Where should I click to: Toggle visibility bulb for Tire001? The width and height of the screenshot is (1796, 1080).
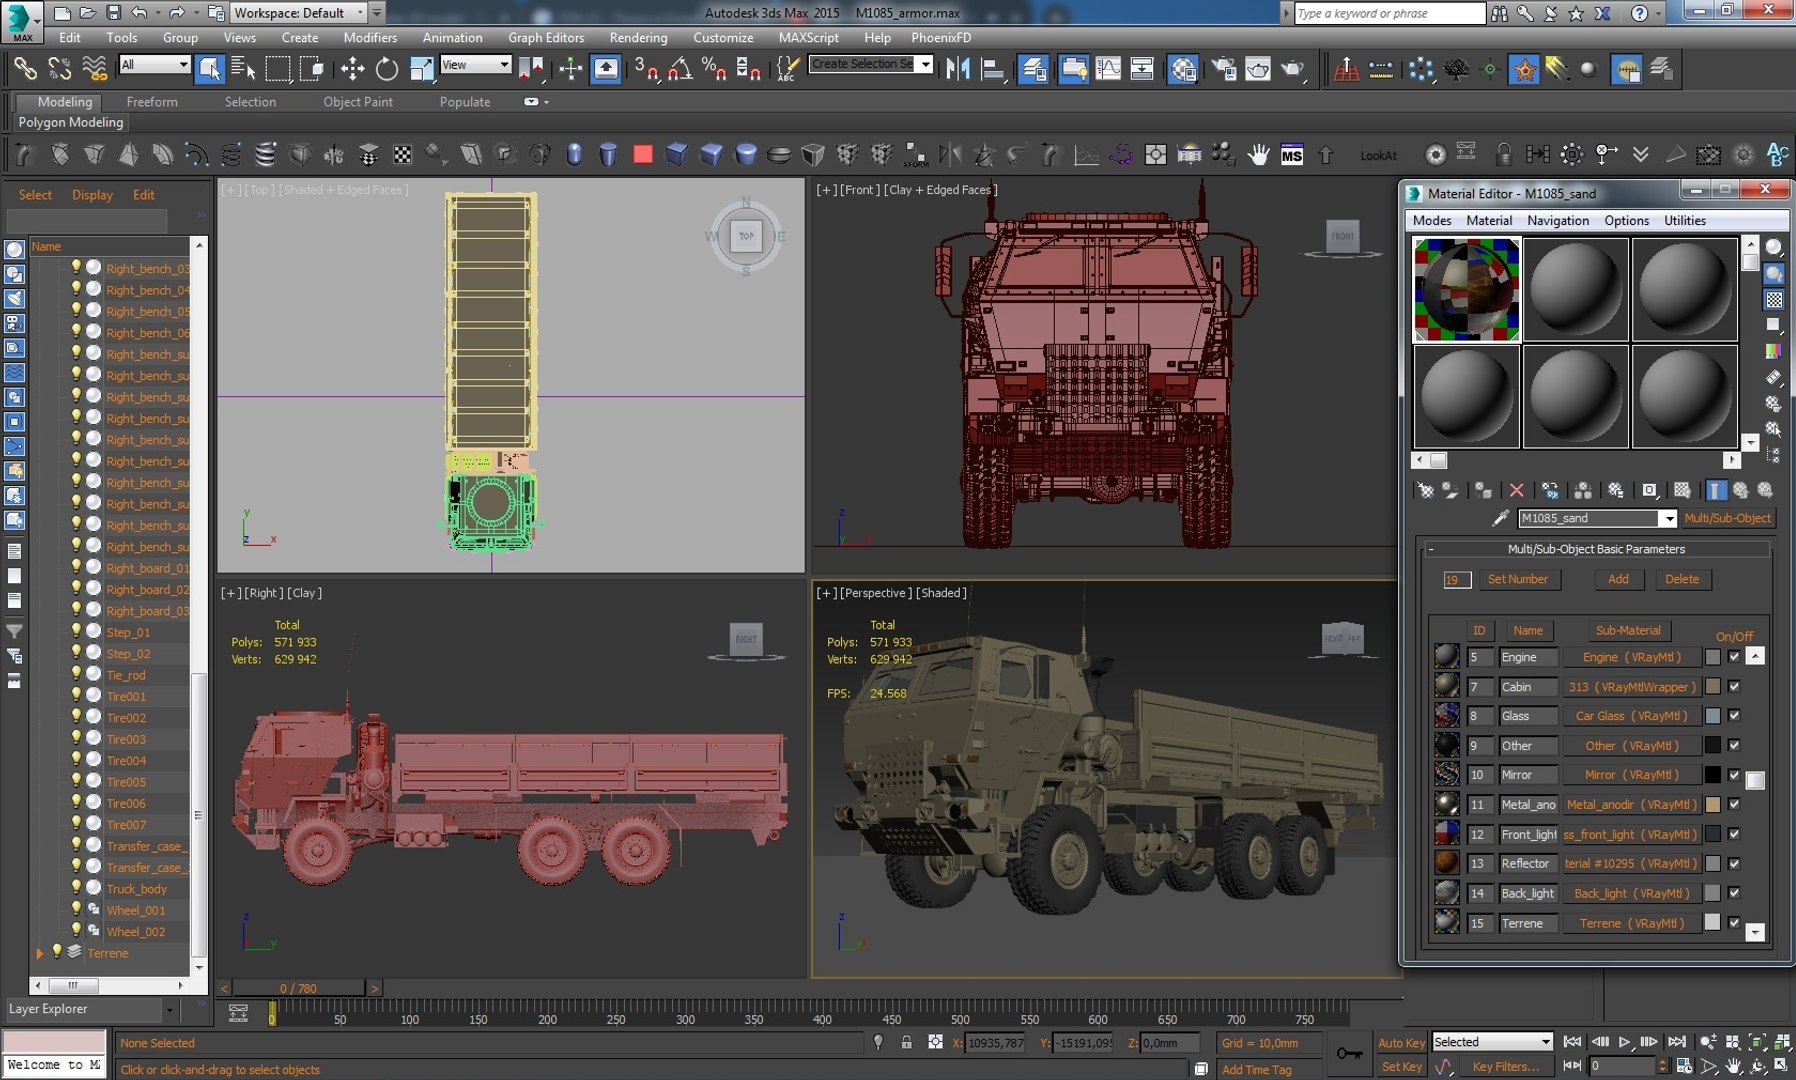[x=75, y=695]
